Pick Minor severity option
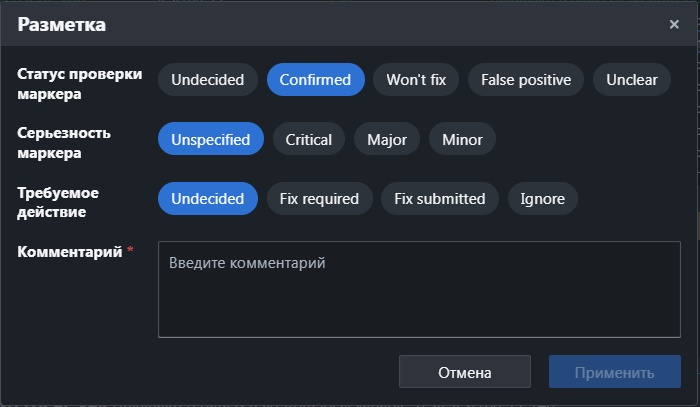The height and width of the screenshot is (407, 700). (x=462, y=139)
